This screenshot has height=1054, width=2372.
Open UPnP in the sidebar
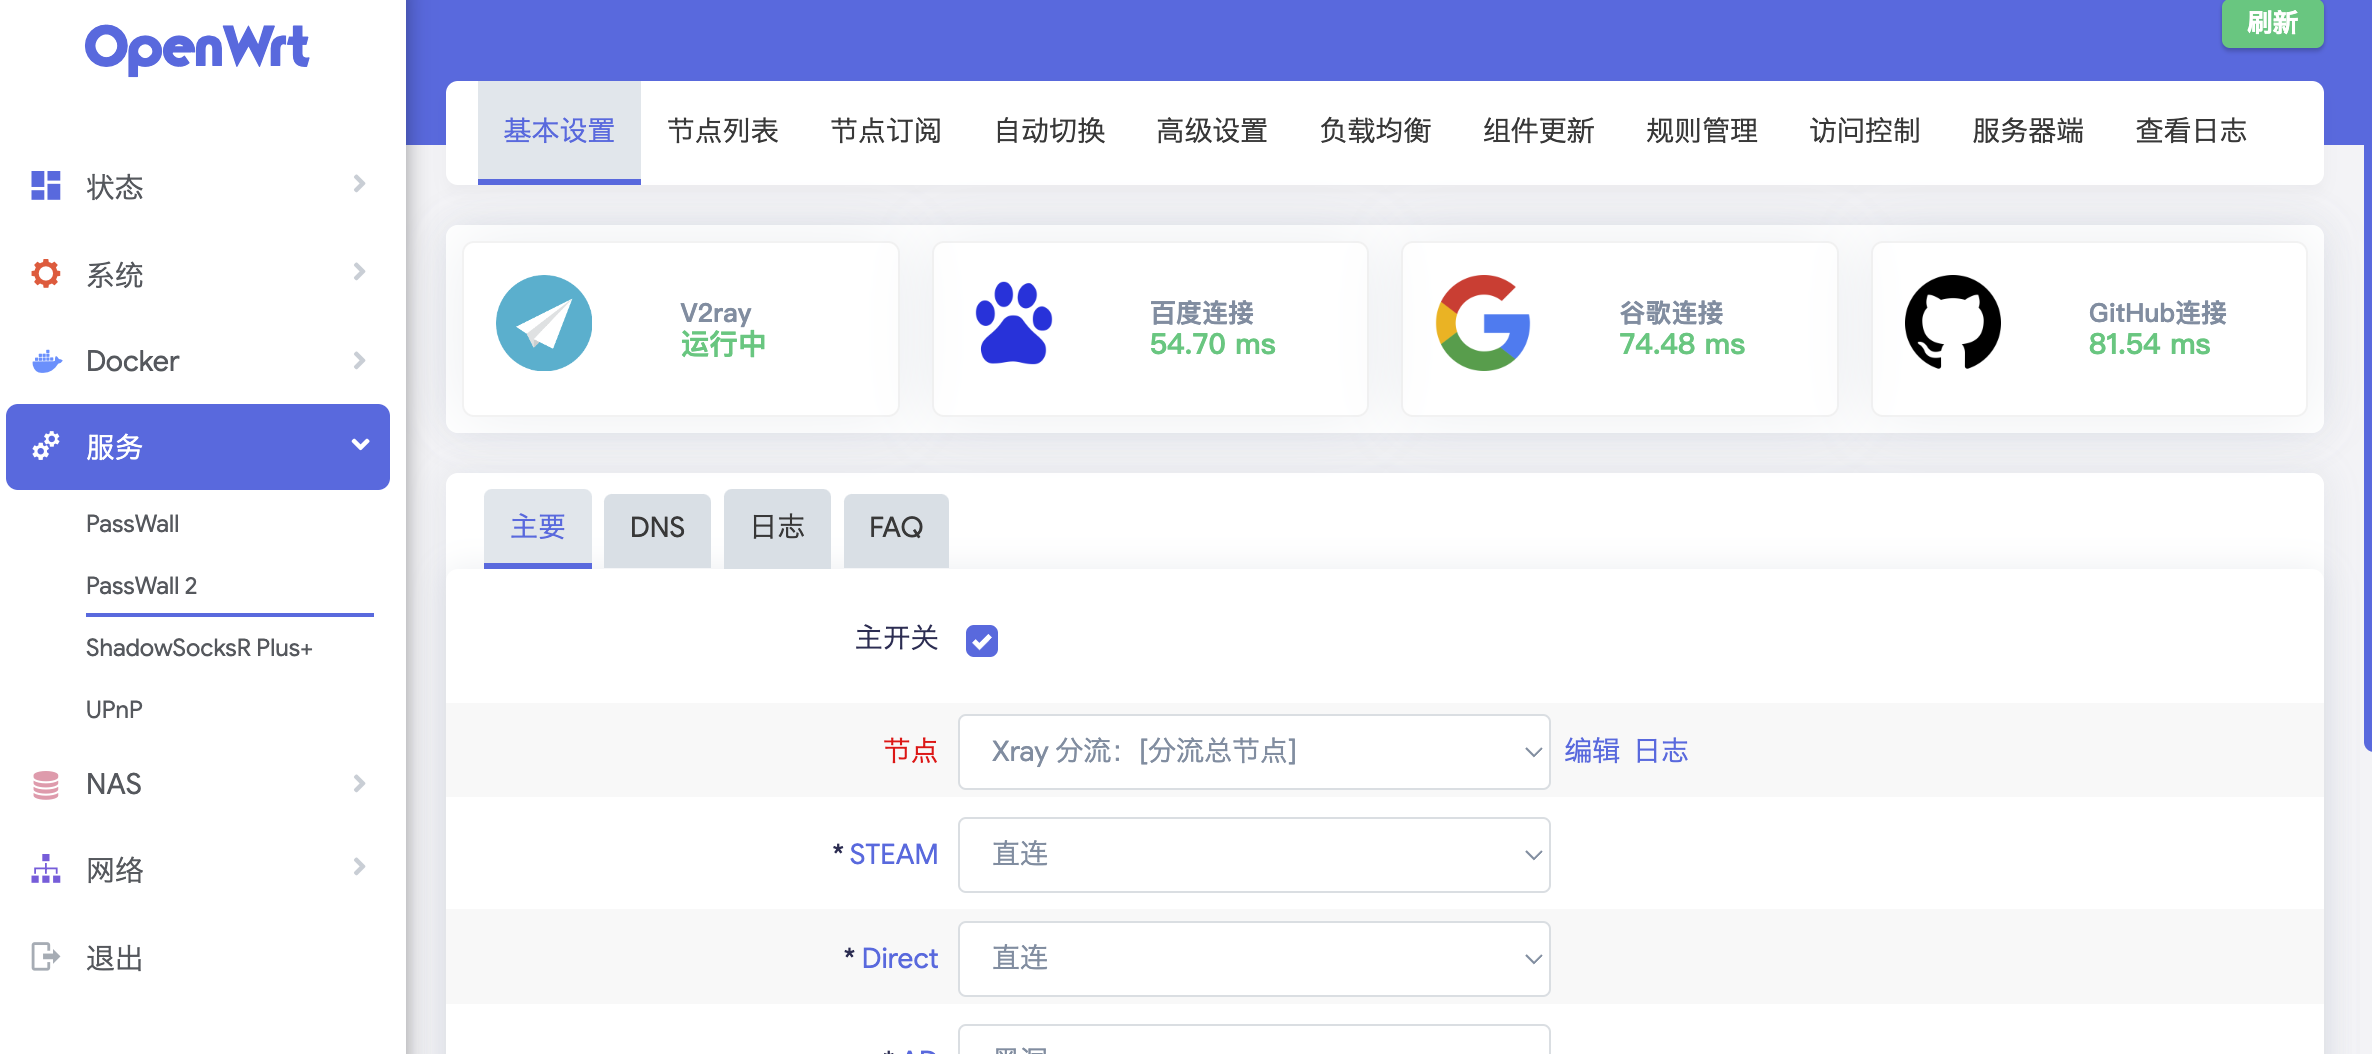click(114, 710)
